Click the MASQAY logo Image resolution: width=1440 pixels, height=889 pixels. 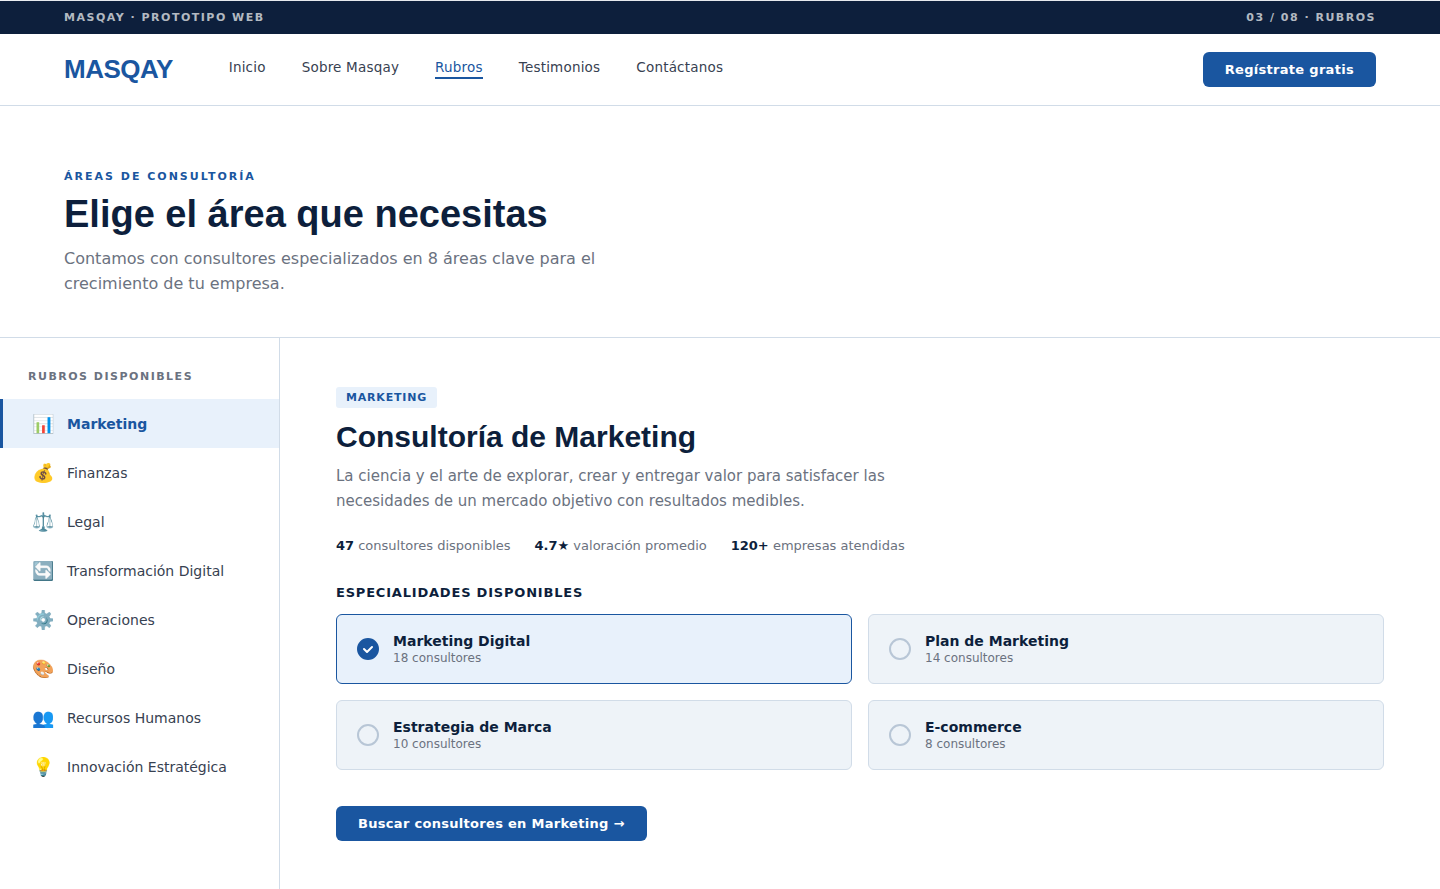(118, 69)
